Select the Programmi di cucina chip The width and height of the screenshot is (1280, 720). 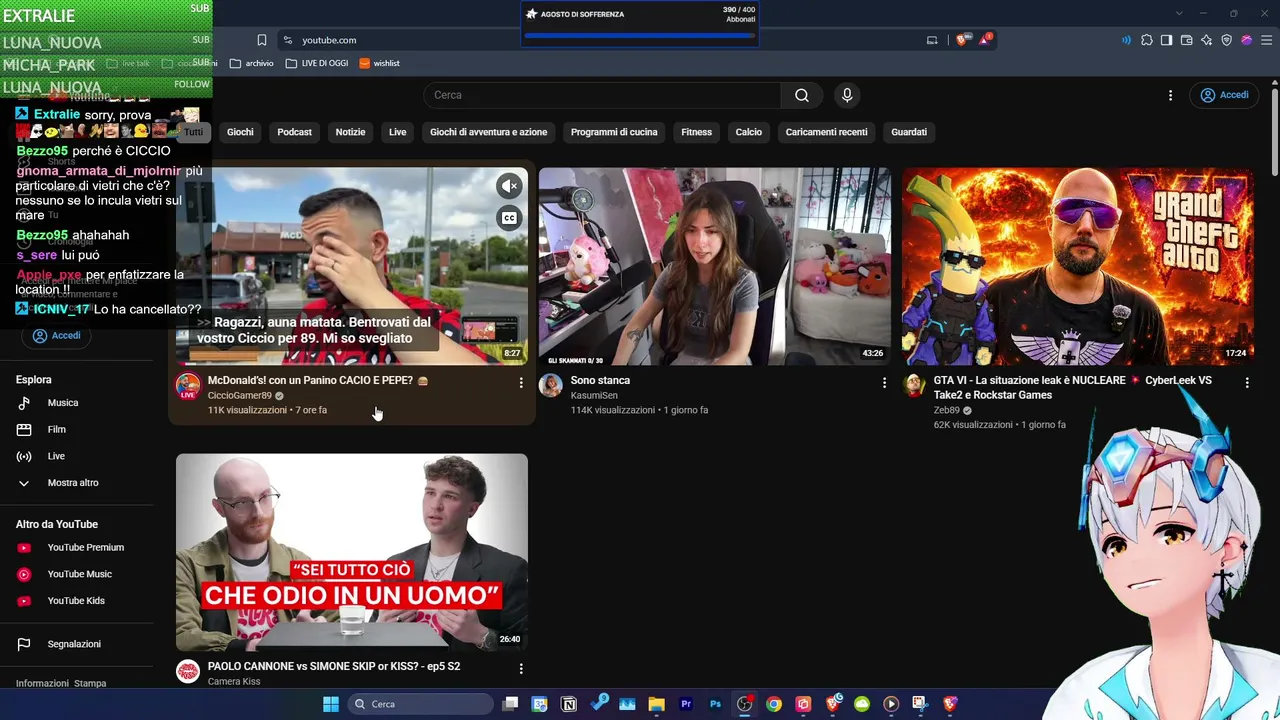pyautogui.click(x=614, y=132)
